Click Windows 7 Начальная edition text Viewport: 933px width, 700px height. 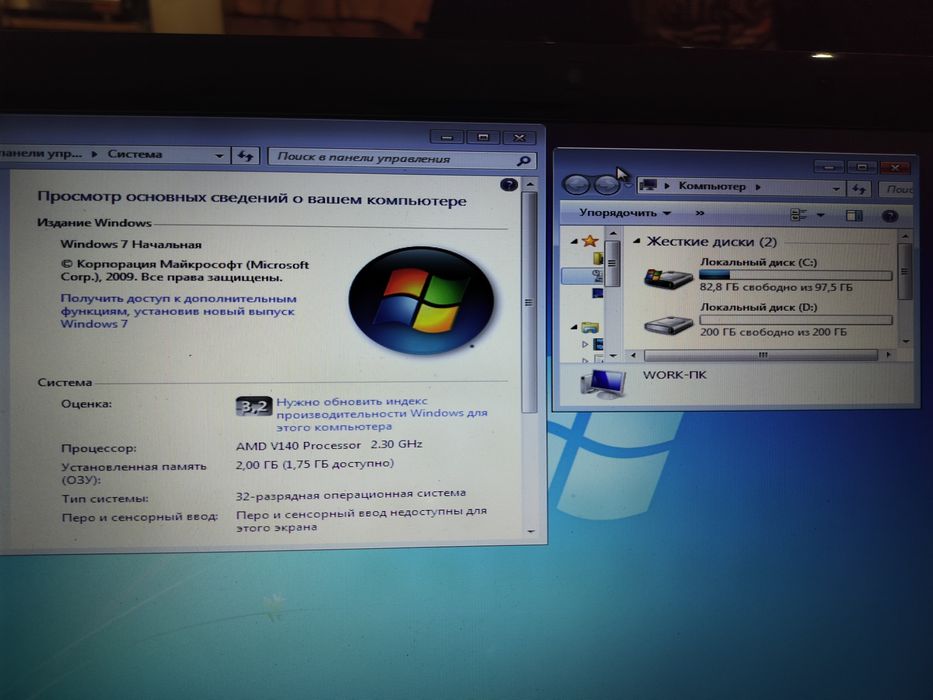[x=131, y=244]
